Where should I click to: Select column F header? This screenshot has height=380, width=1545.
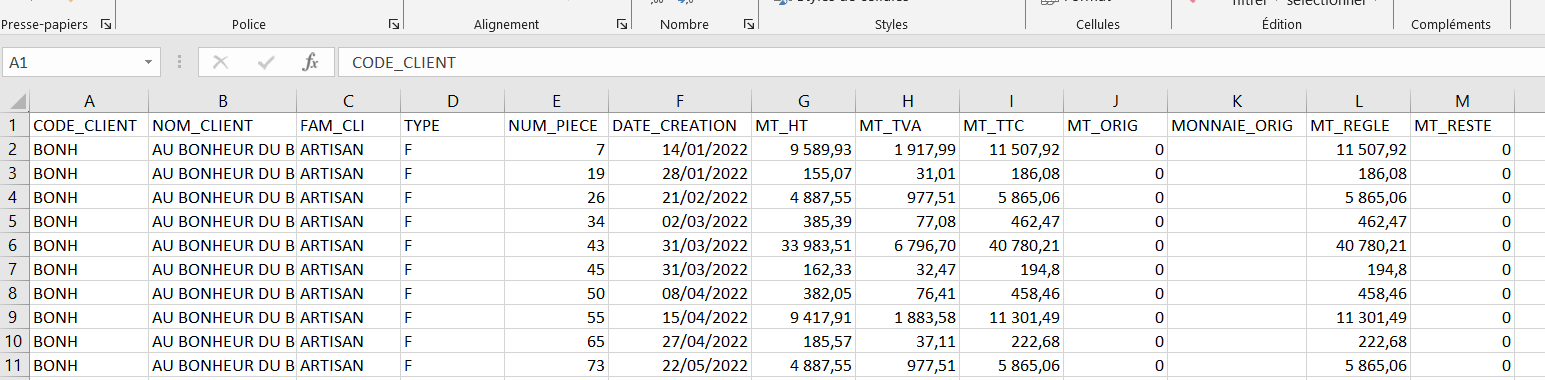[680, 101]
